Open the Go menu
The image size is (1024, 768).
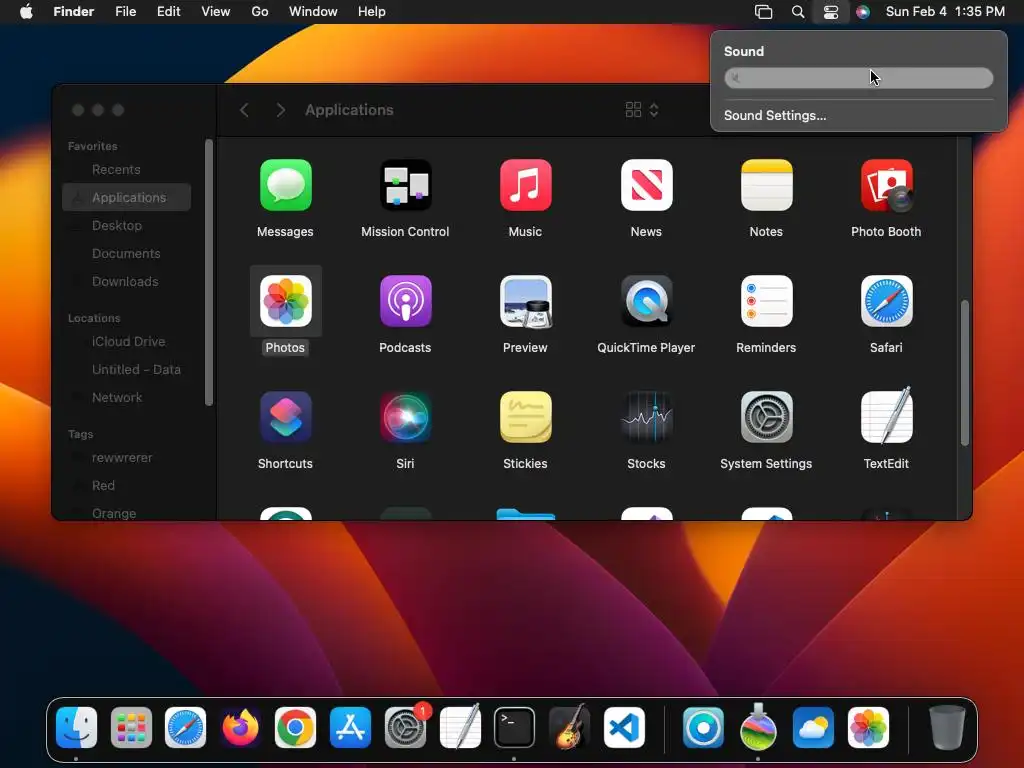click(260, 12)
